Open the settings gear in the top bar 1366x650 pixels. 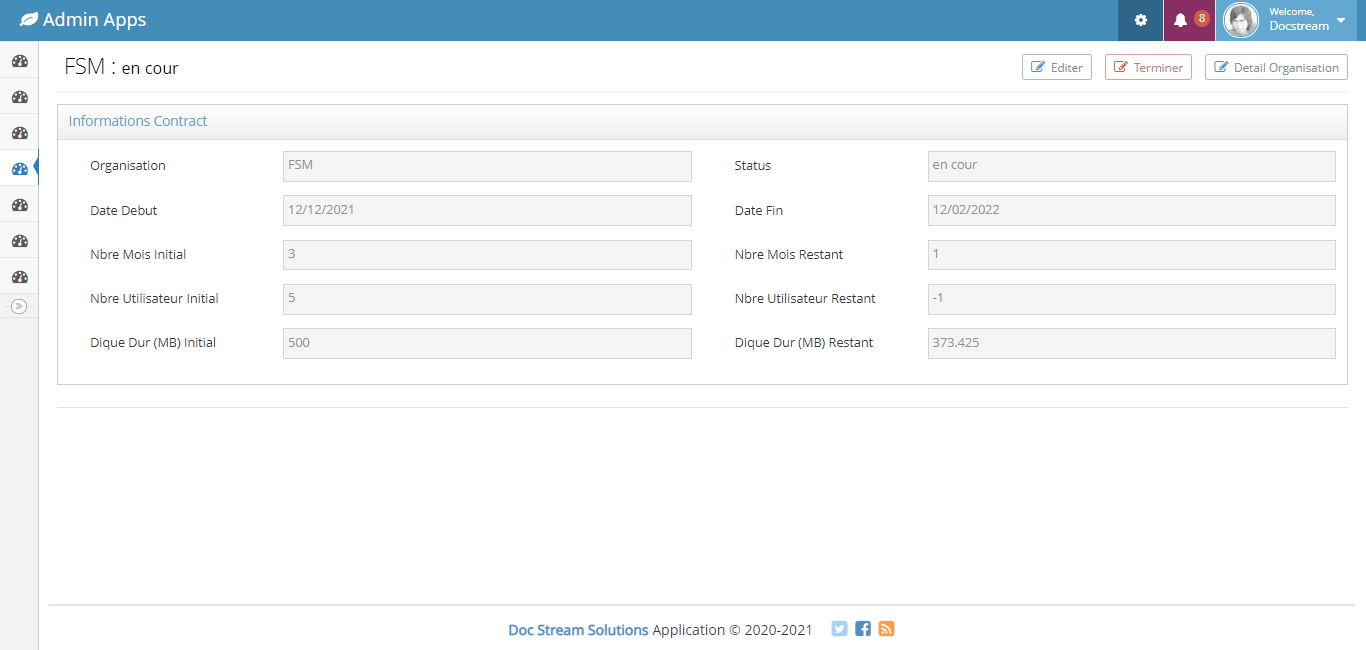tap(1140, 20)
